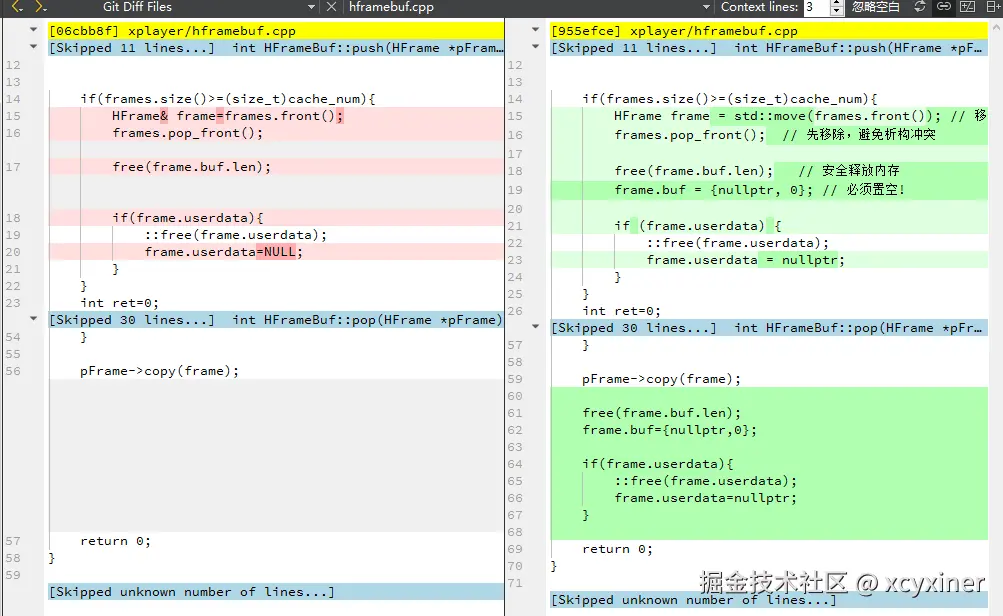Edit the Context lines number field

pos(816,7)
